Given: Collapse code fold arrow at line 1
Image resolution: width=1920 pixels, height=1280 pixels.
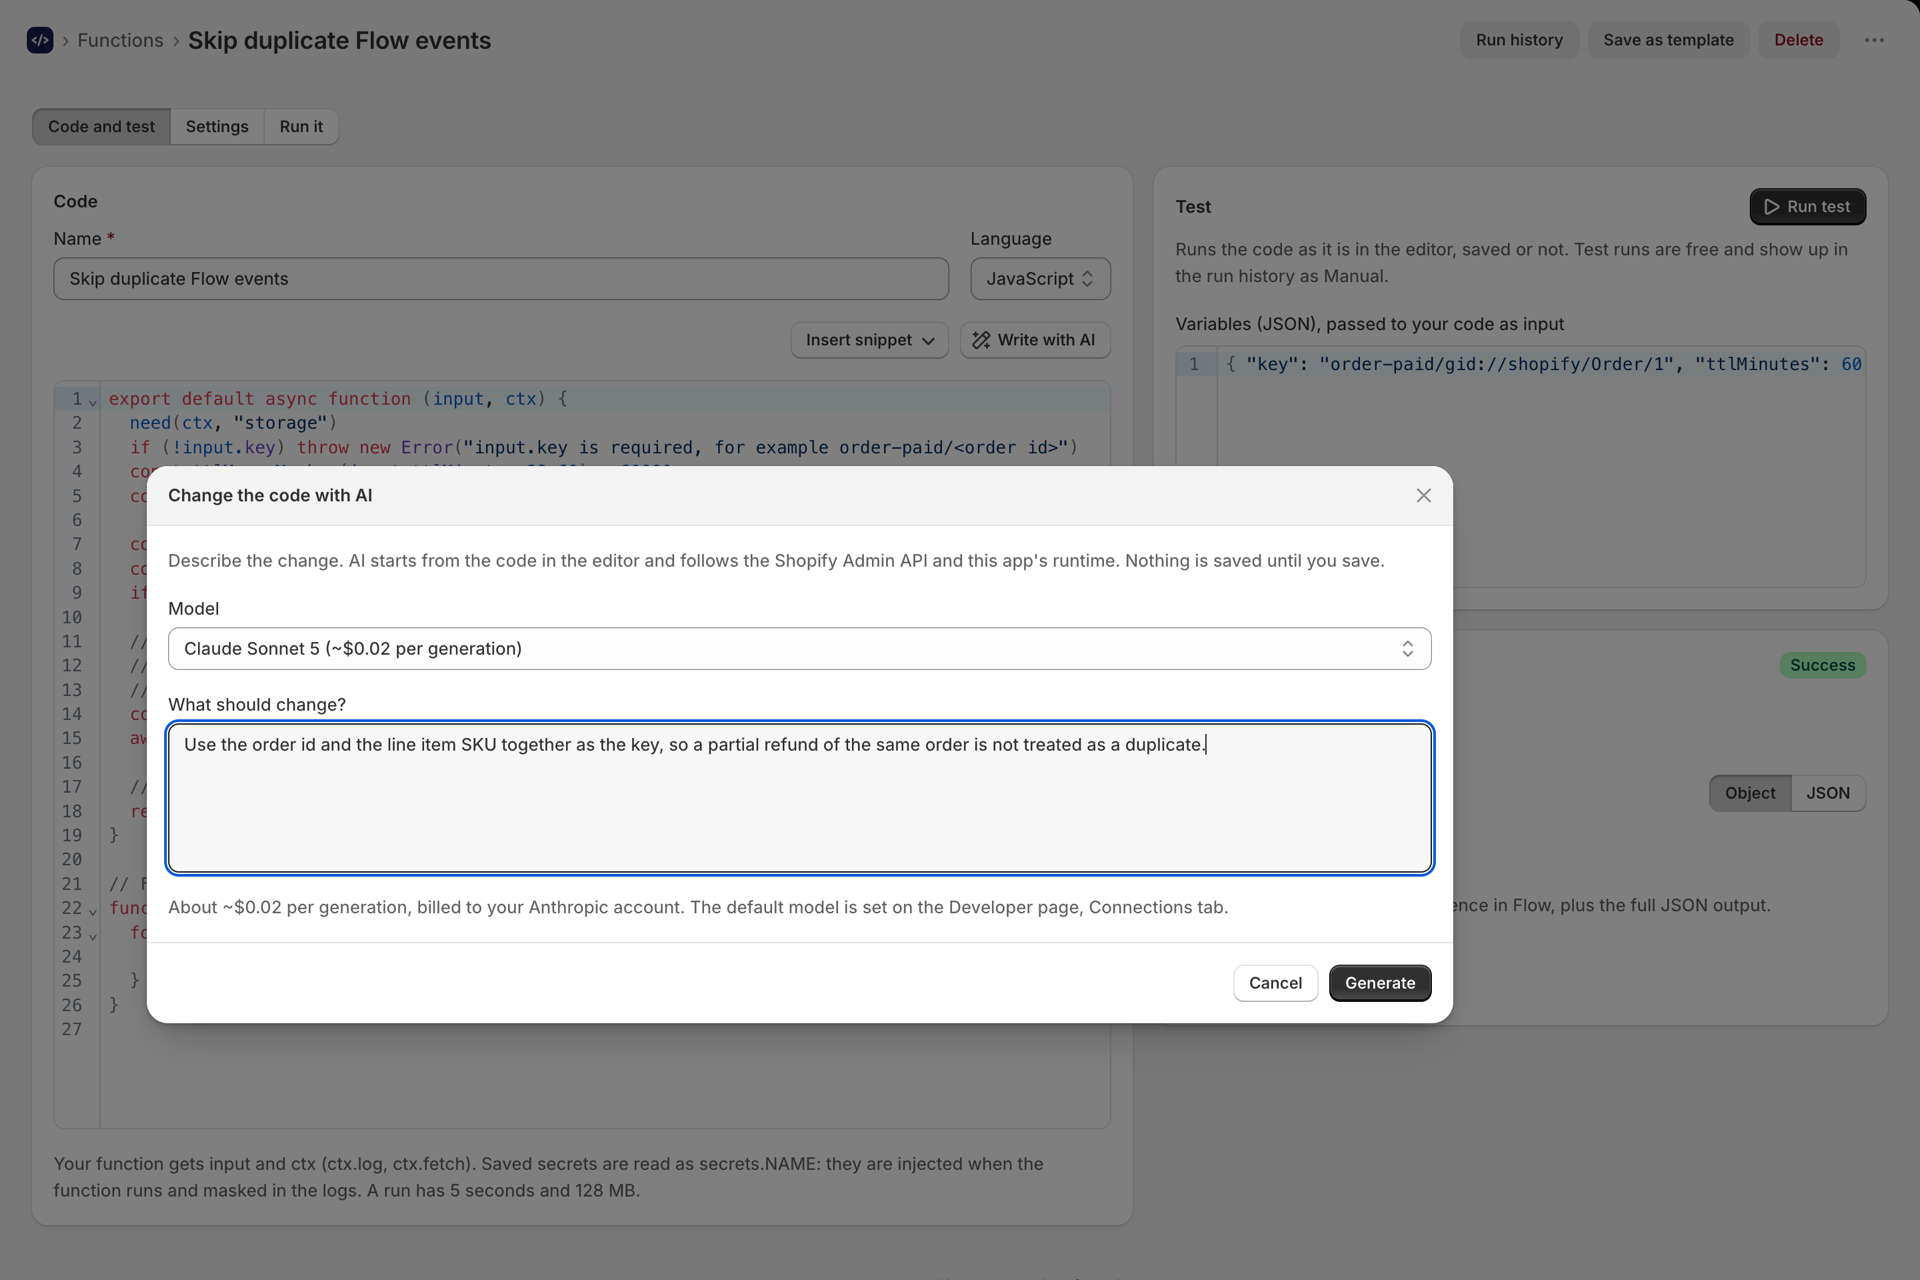Looking at the screenshot, I should pos(93,402).
